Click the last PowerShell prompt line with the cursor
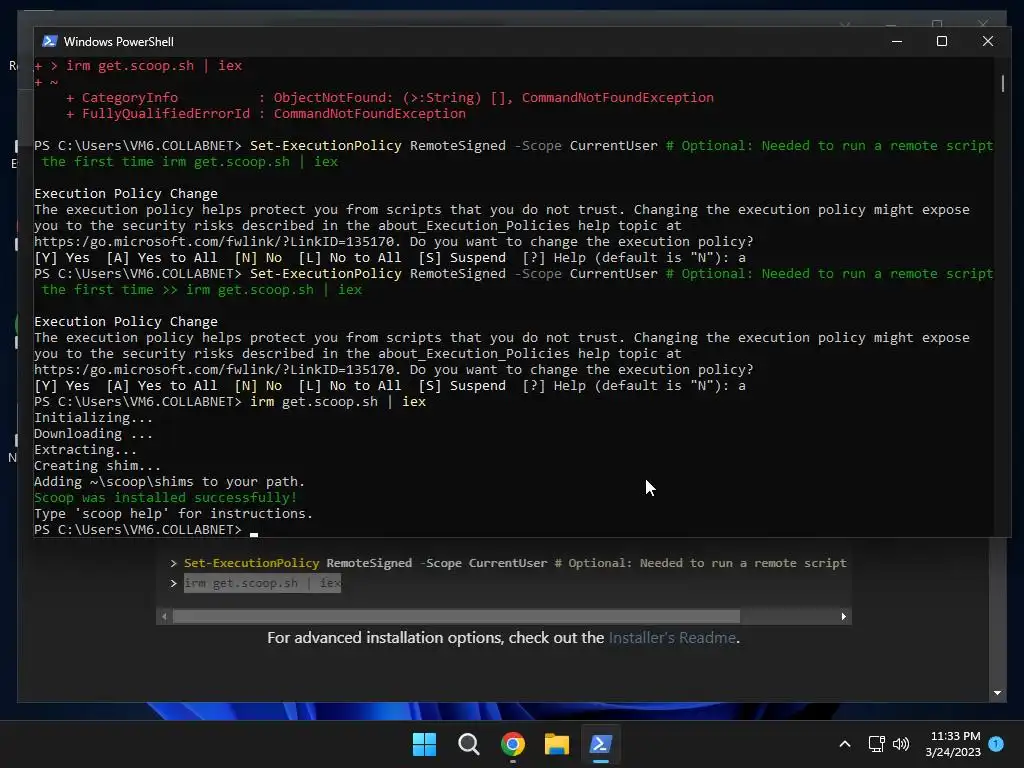1024x768 pixels. click(146, 530)
